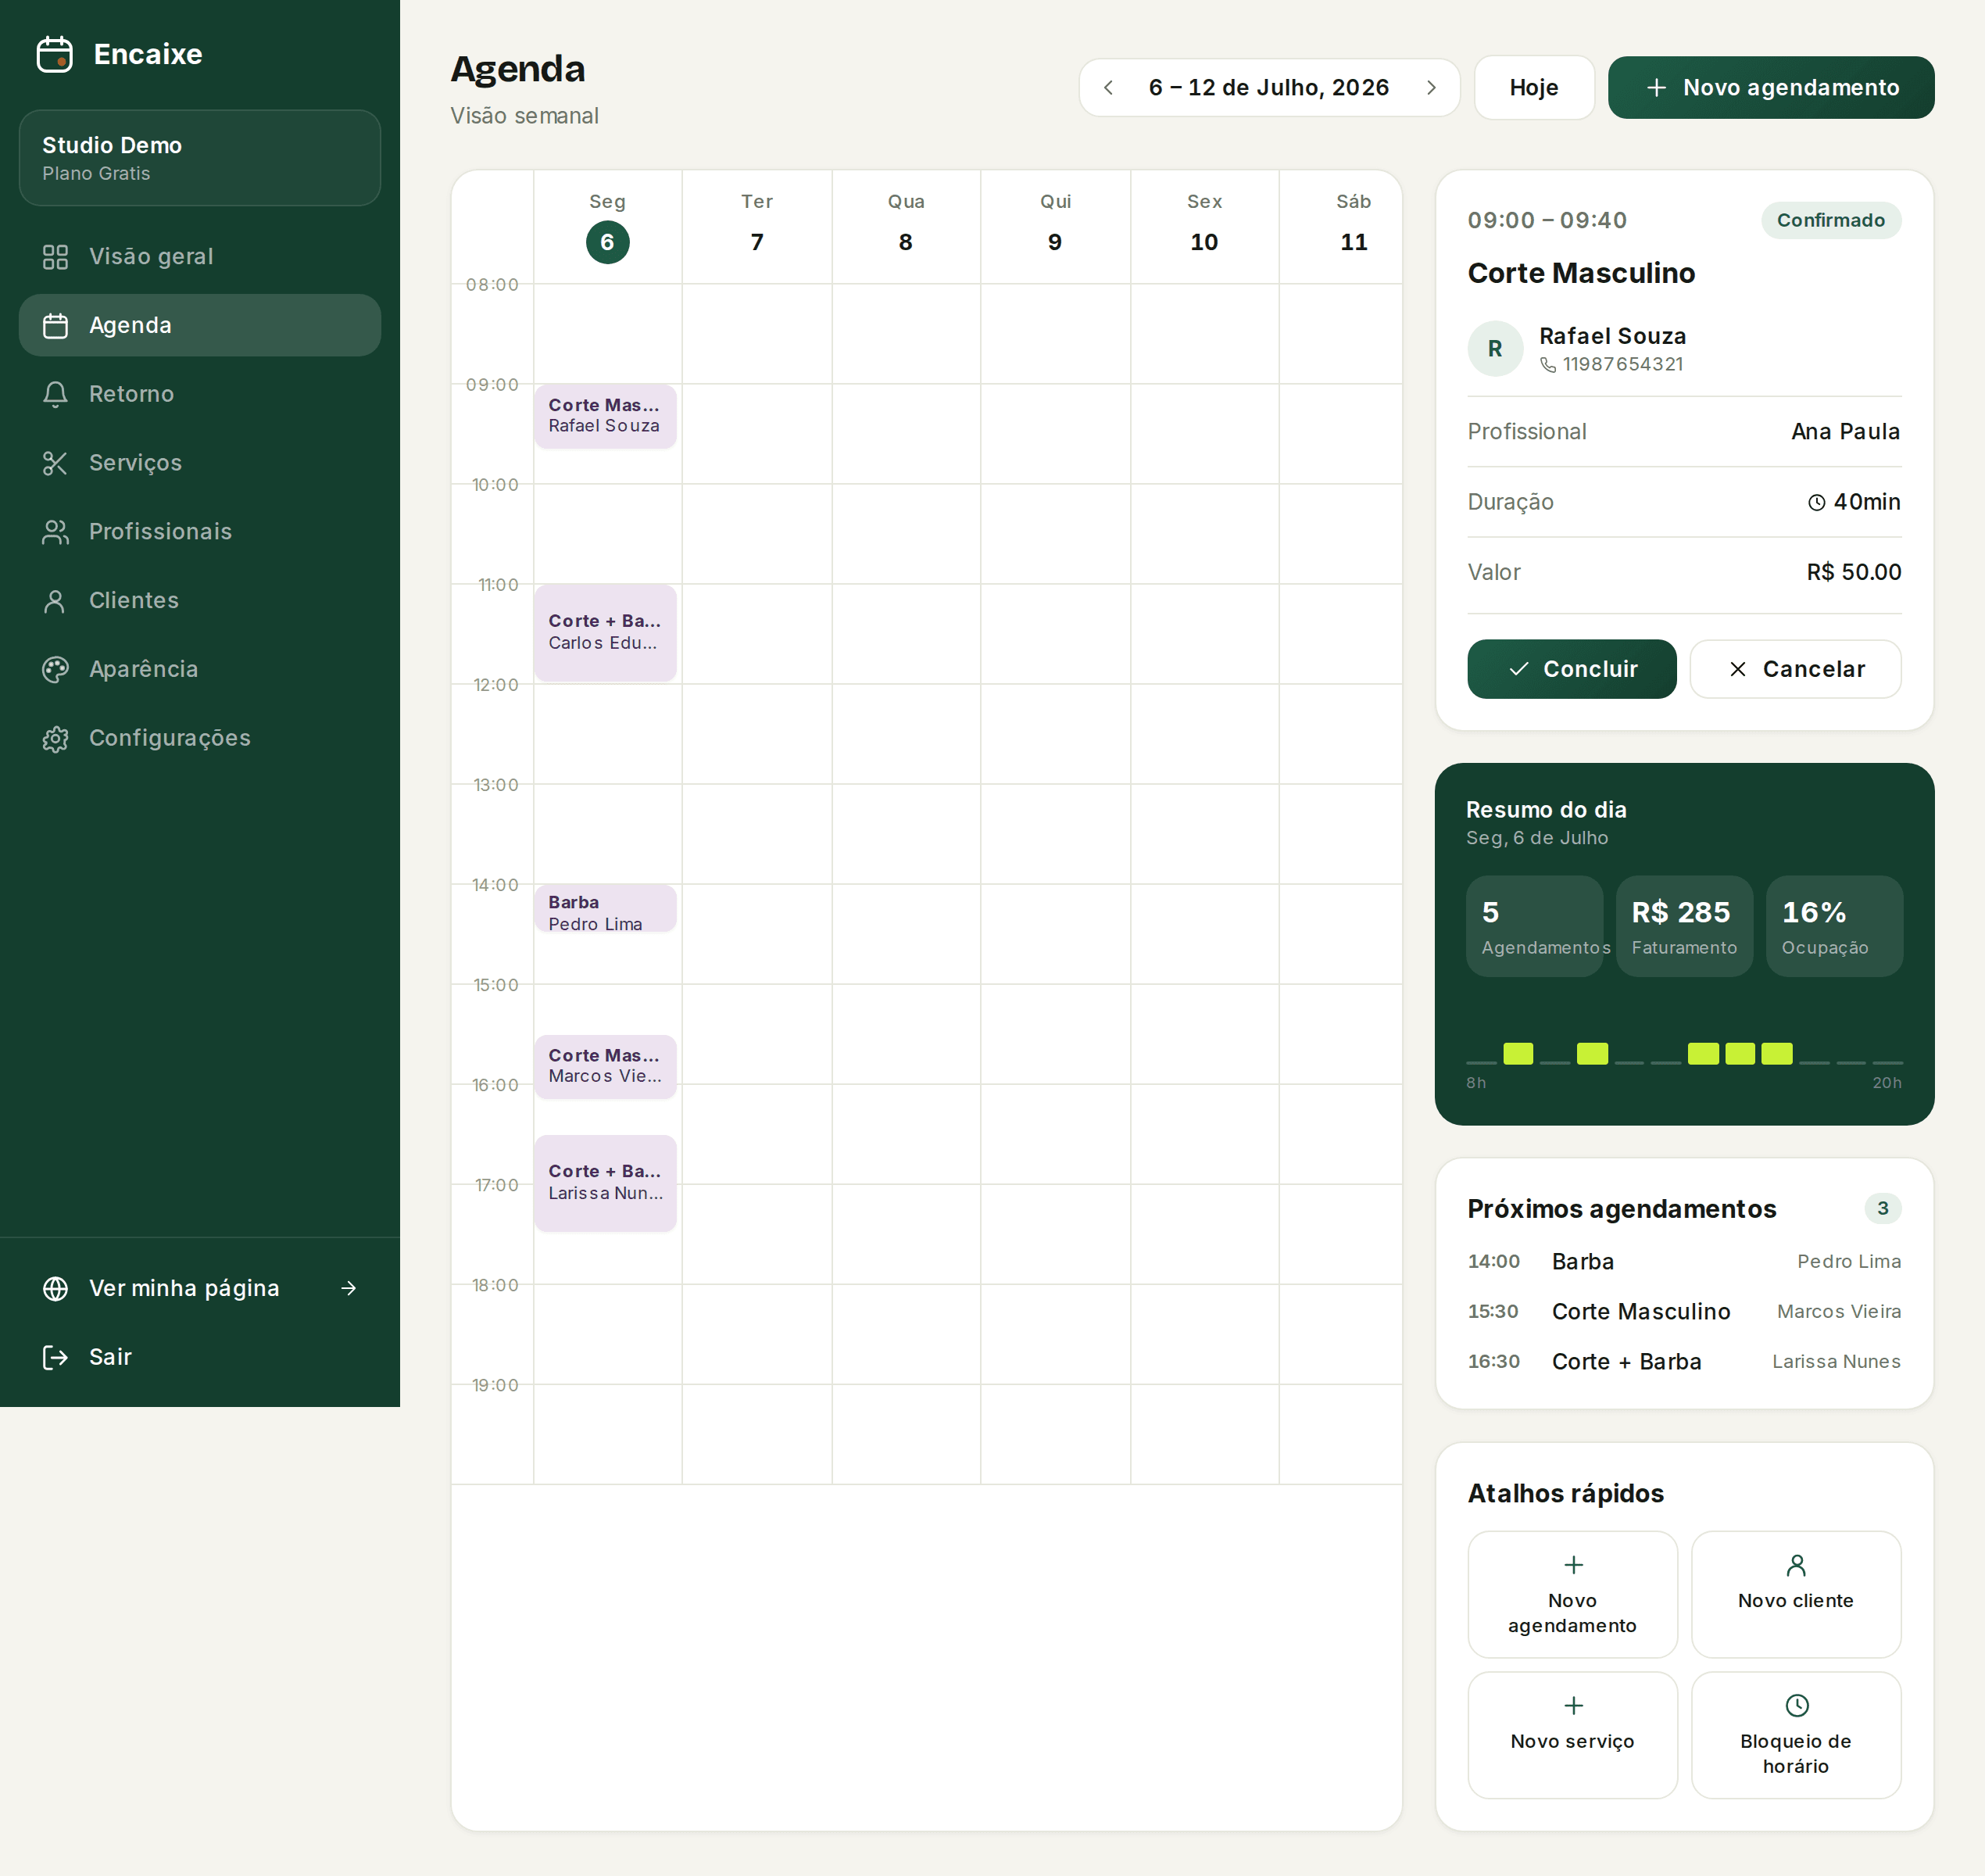
Task: Open the Clientes person icon
Action: pyautogui.click(x=55, y=600)
